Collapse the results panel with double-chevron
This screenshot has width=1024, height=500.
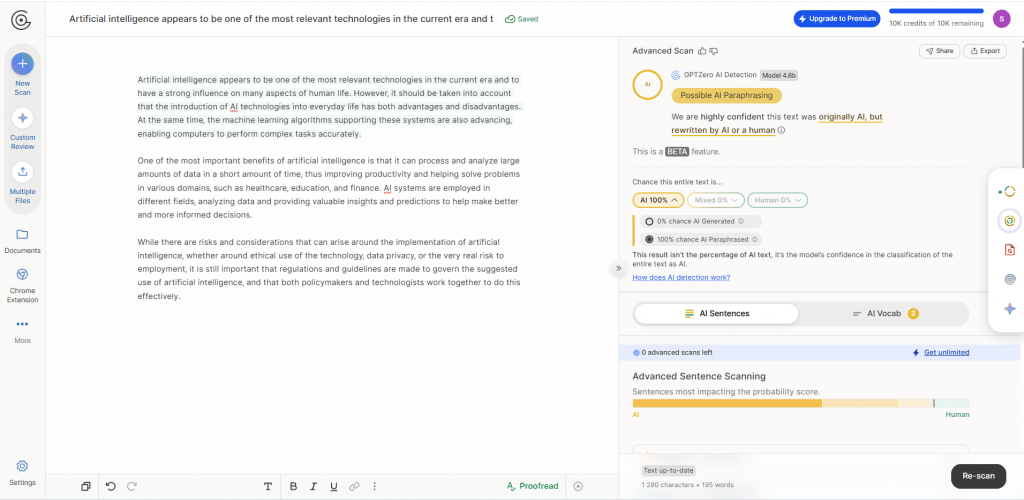(618, 268)
